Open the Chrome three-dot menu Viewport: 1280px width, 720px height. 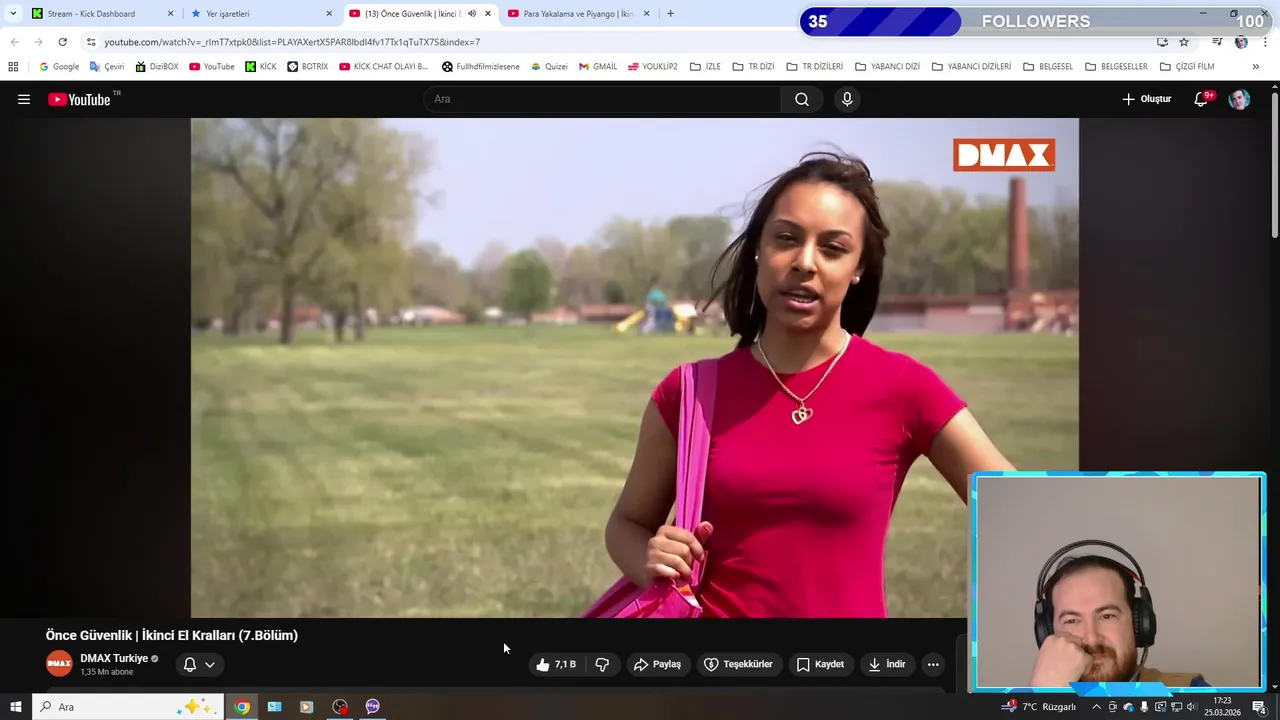(x=1266, y=42)
